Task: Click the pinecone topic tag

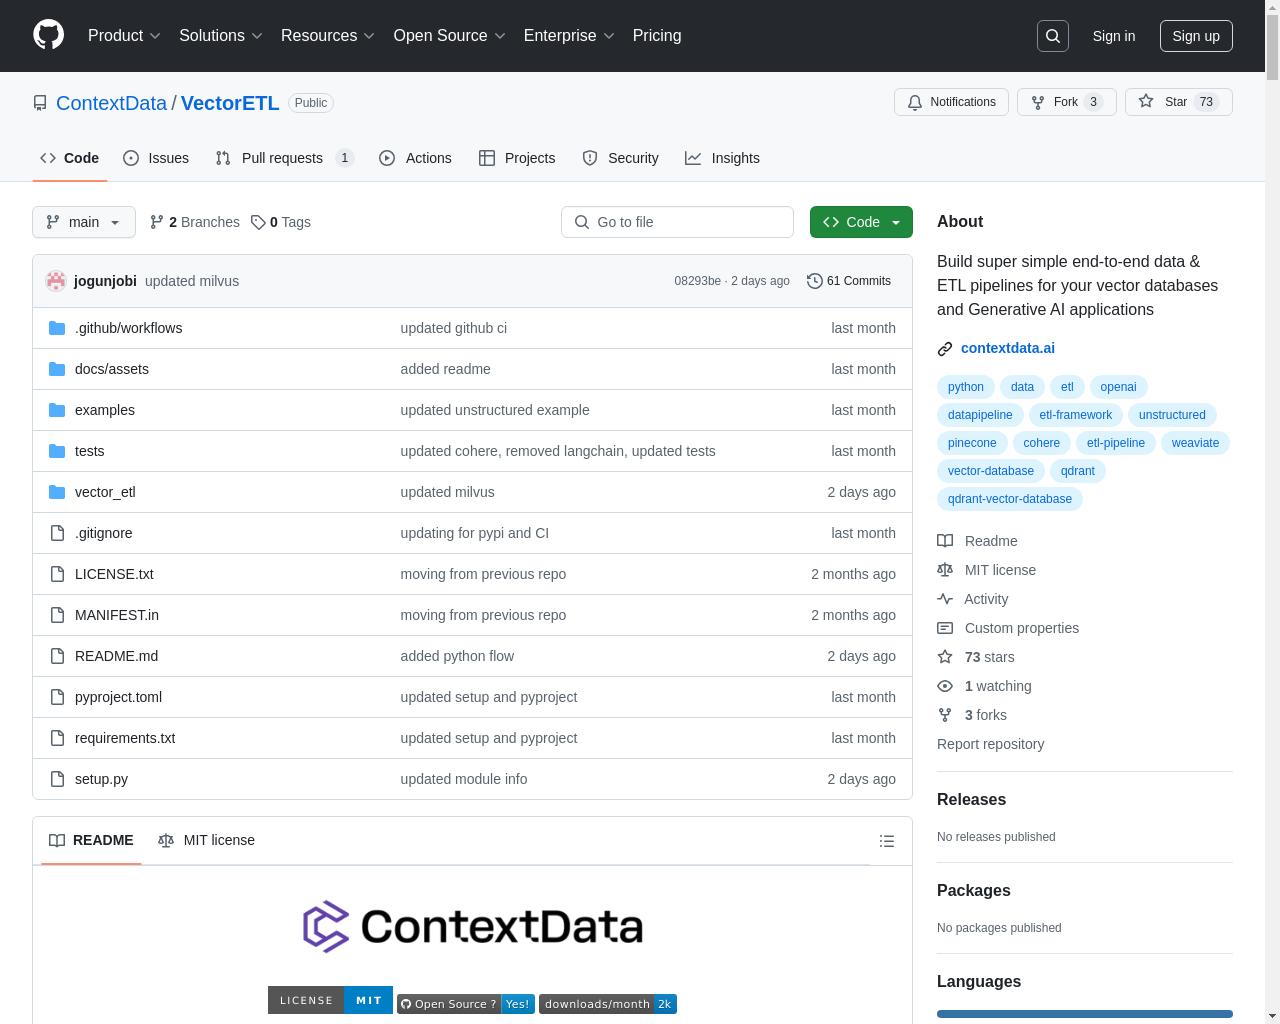Action: pos(972,443)
